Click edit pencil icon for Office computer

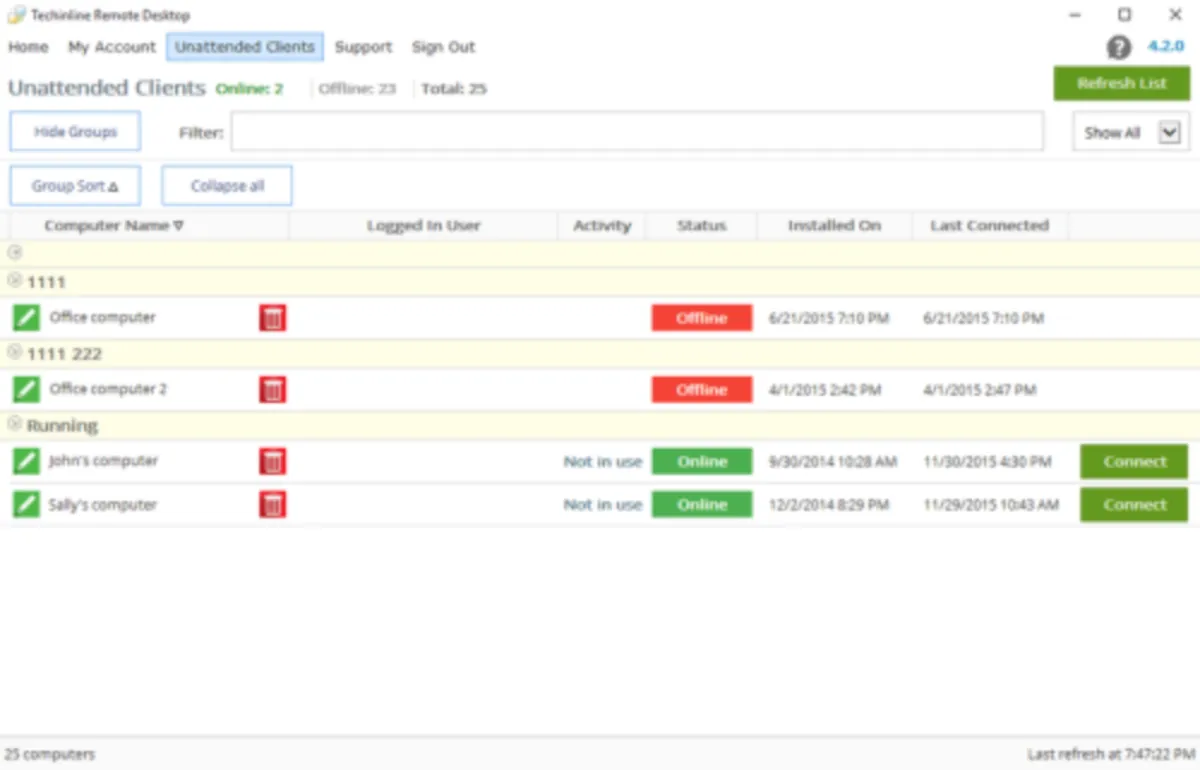[26, 318]
